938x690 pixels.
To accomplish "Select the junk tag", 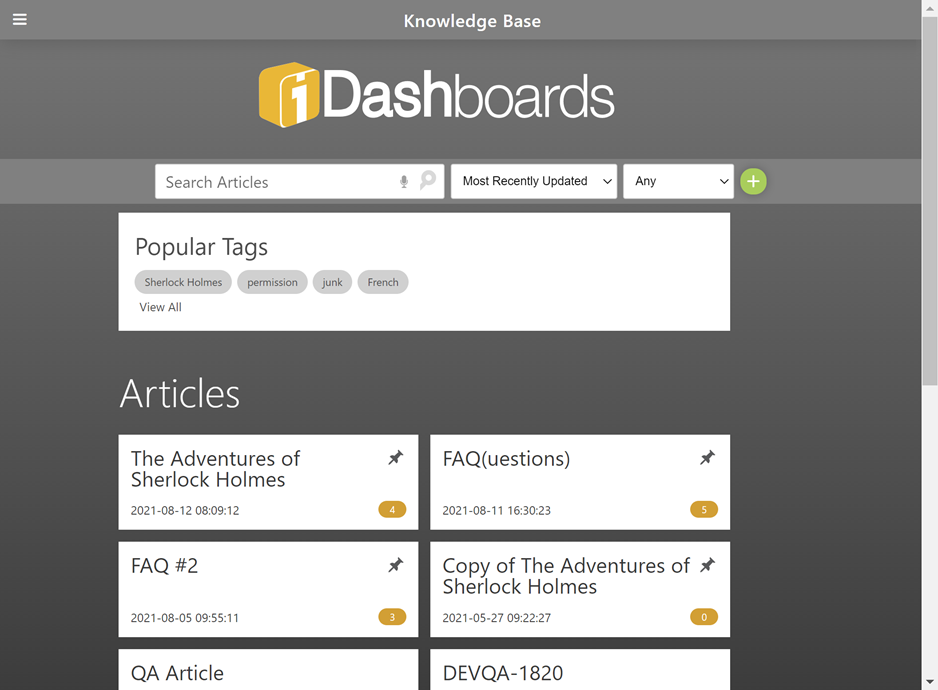I will (x=332, y=282).
